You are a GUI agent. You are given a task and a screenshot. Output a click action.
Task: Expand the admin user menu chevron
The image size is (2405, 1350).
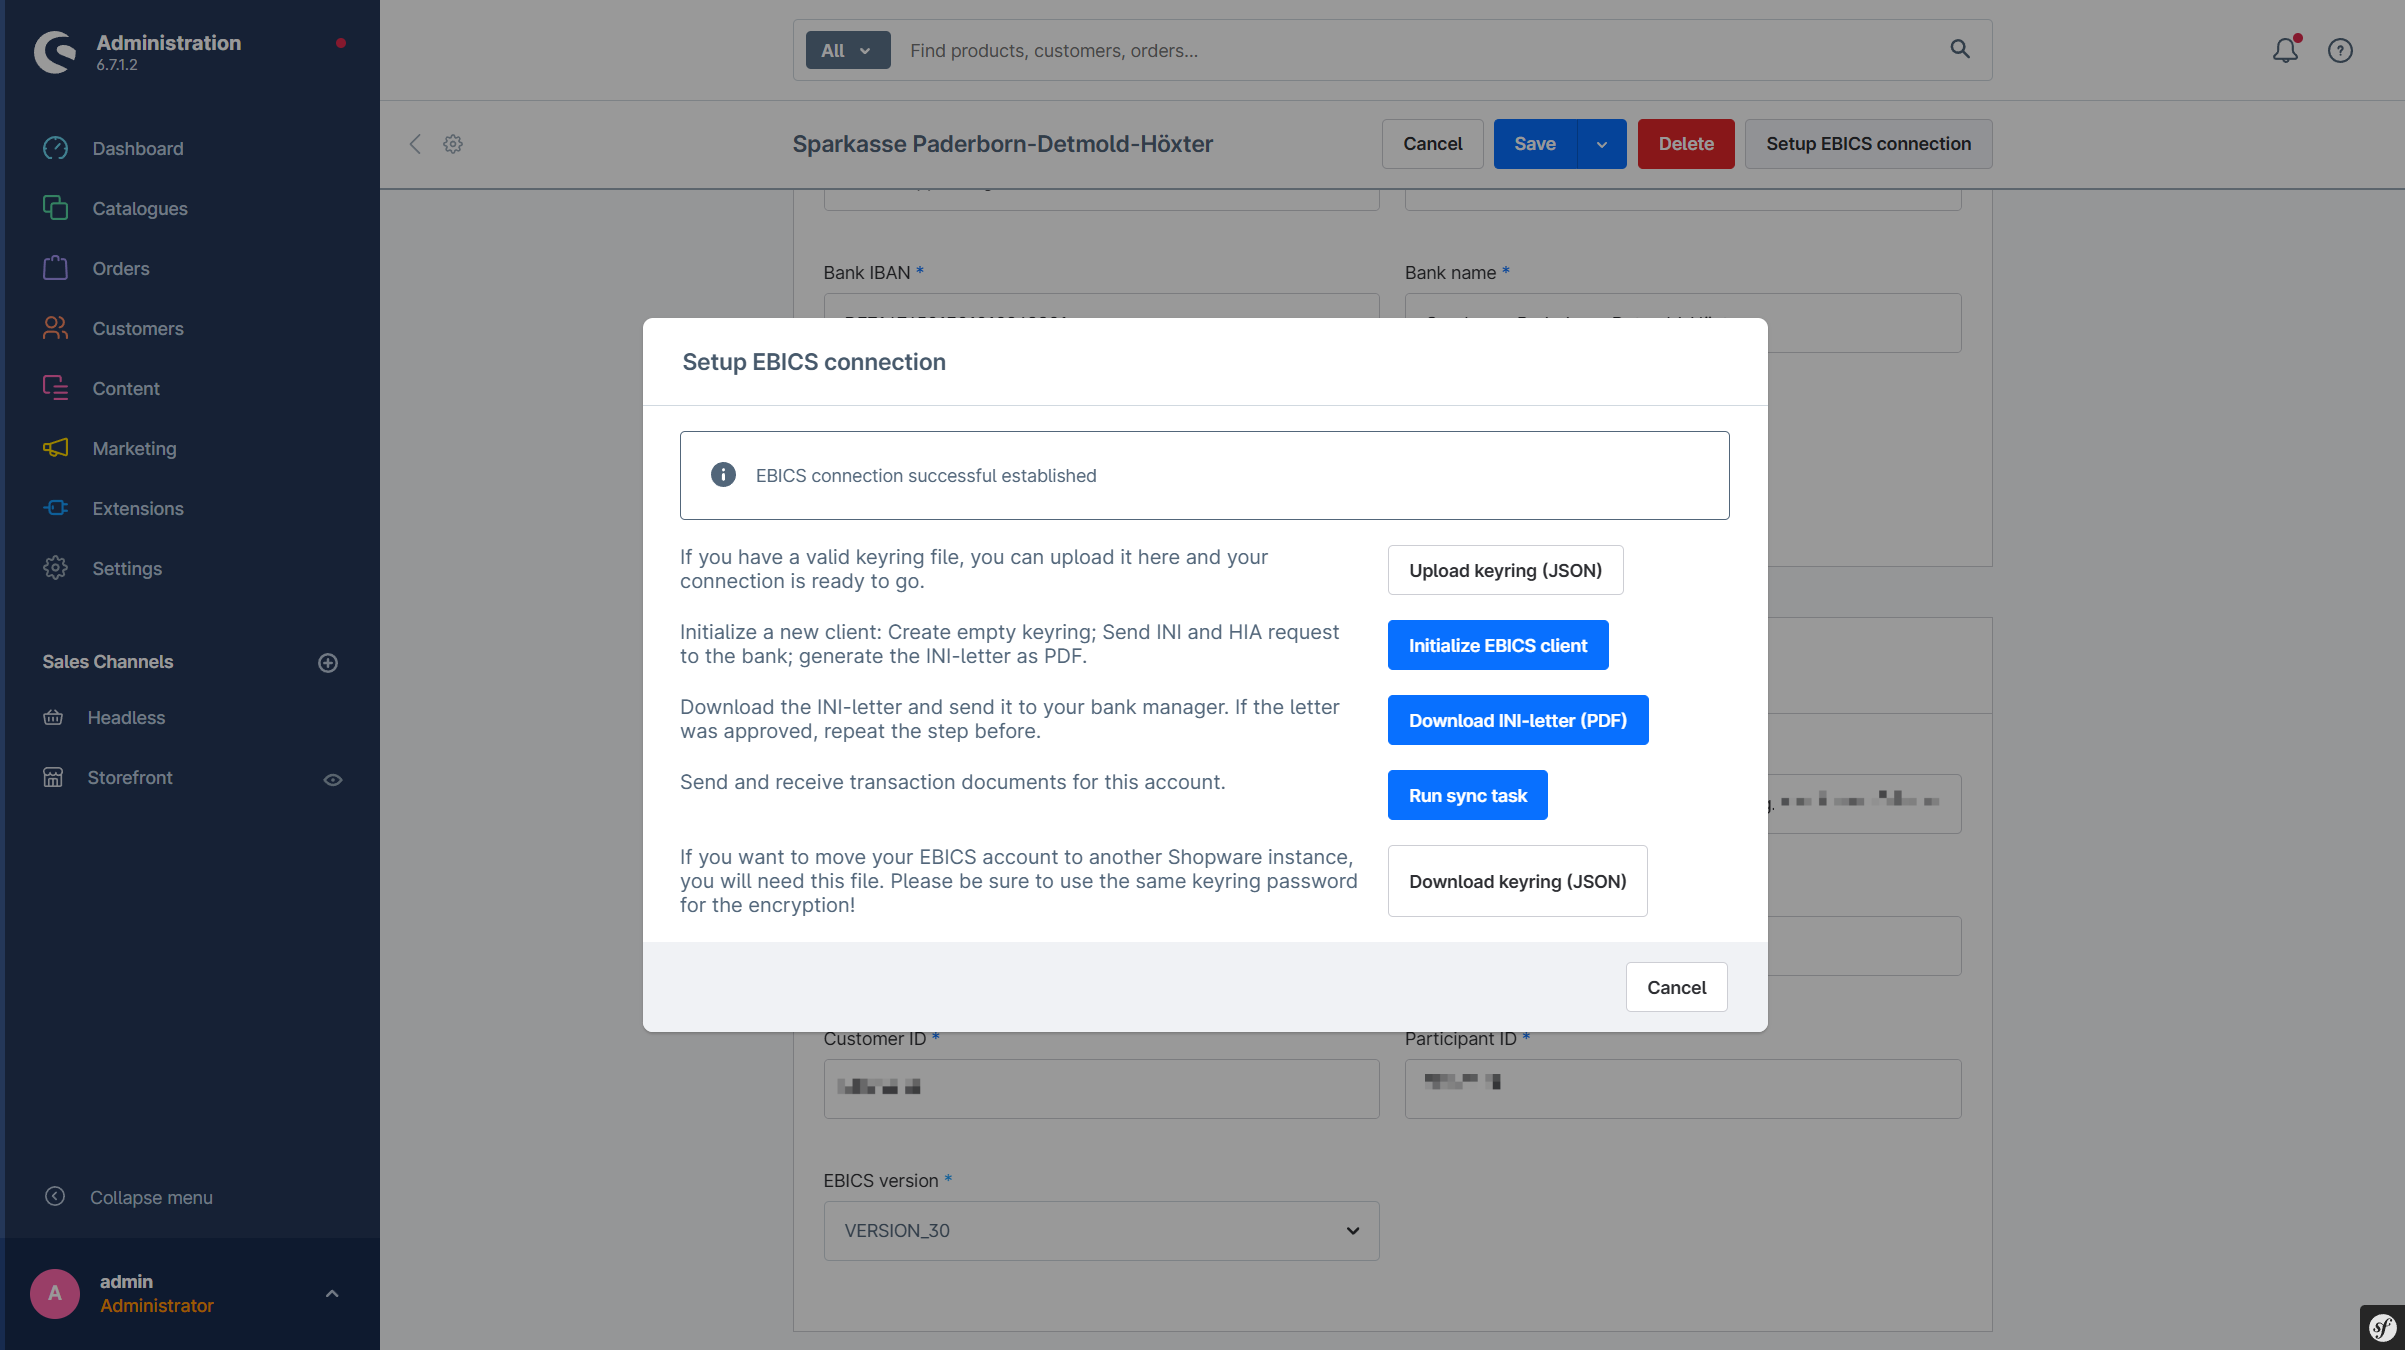point(332,1294)
